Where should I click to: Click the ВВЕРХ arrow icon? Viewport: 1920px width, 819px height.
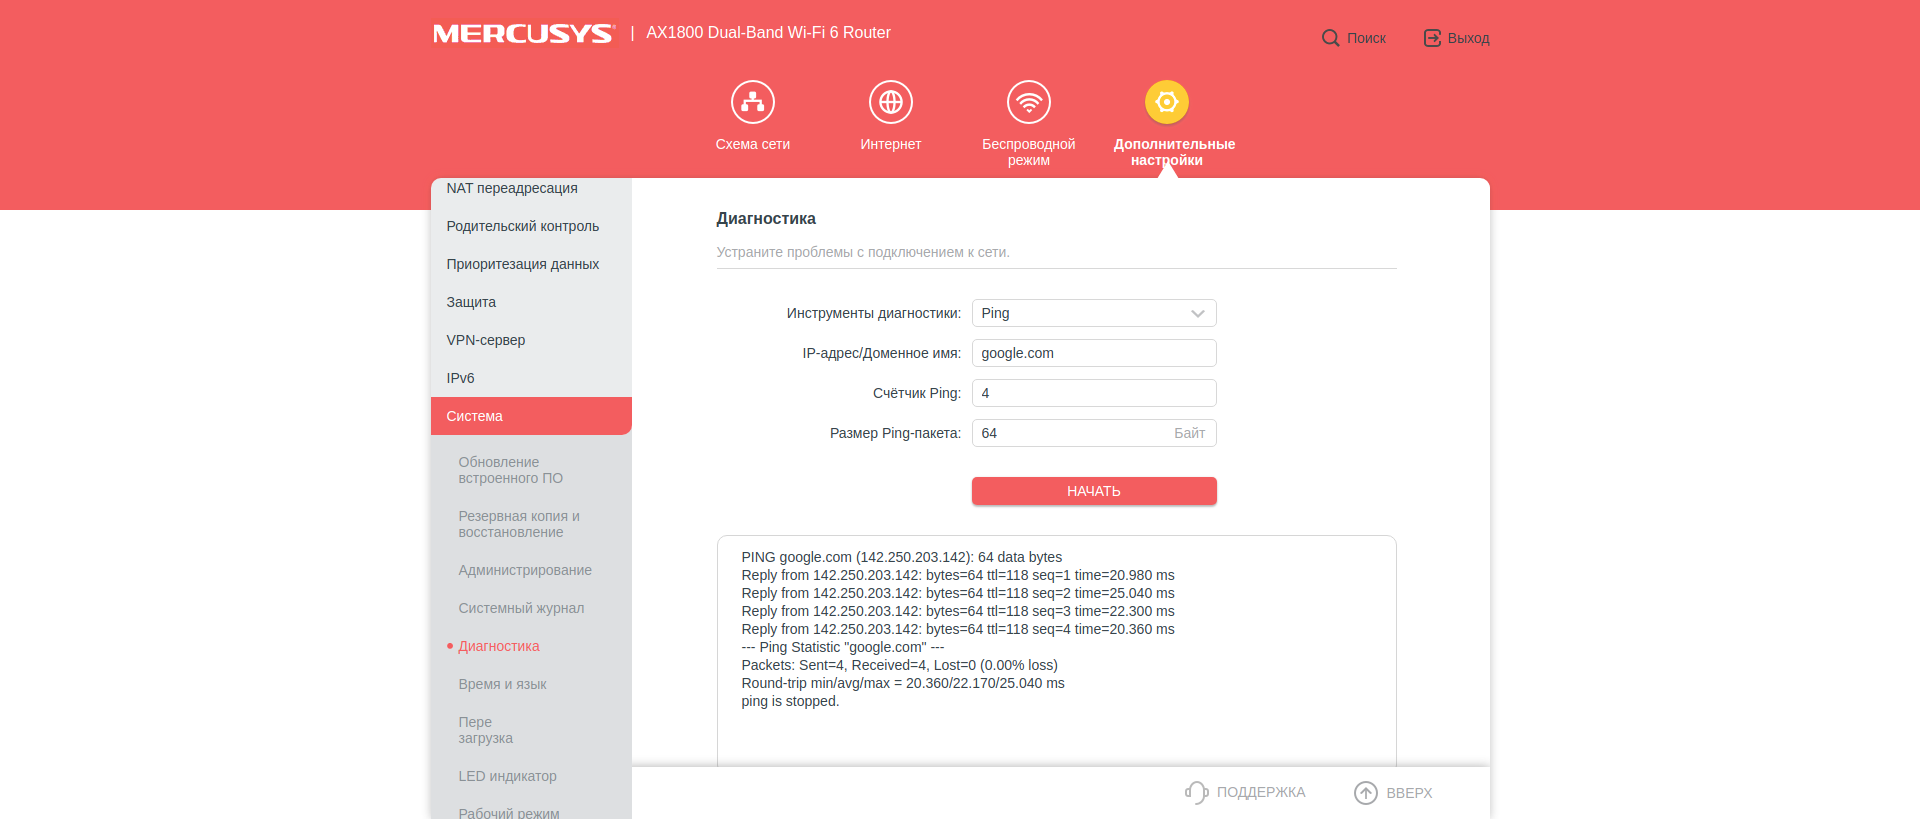(x=1365, y=792)
